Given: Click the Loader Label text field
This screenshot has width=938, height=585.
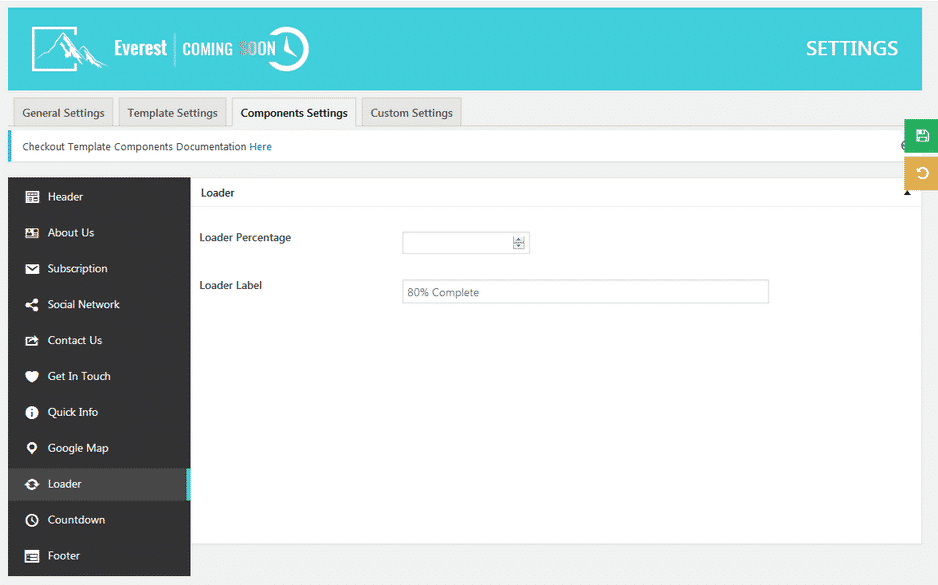Looking at the screenshot, I should click(585, 292).
